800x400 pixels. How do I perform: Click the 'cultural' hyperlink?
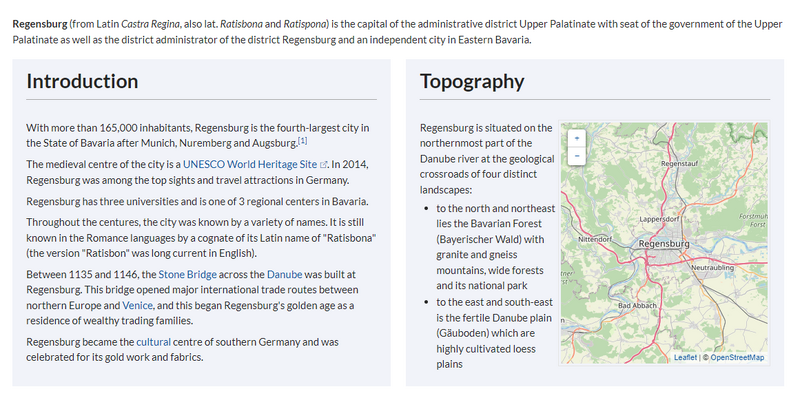[x=153, y=342]
